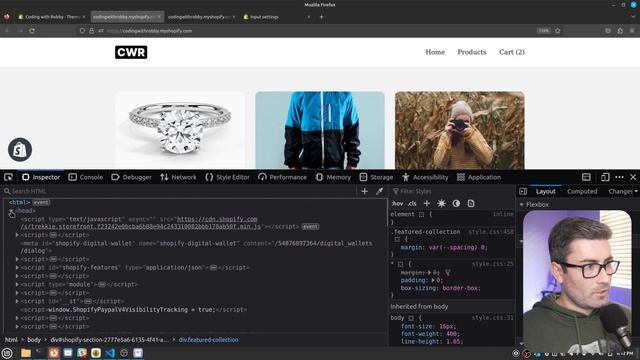Select html in the breadcrumb trail
Viewport: 640px width, 360px height.
(x=11, y=340)
